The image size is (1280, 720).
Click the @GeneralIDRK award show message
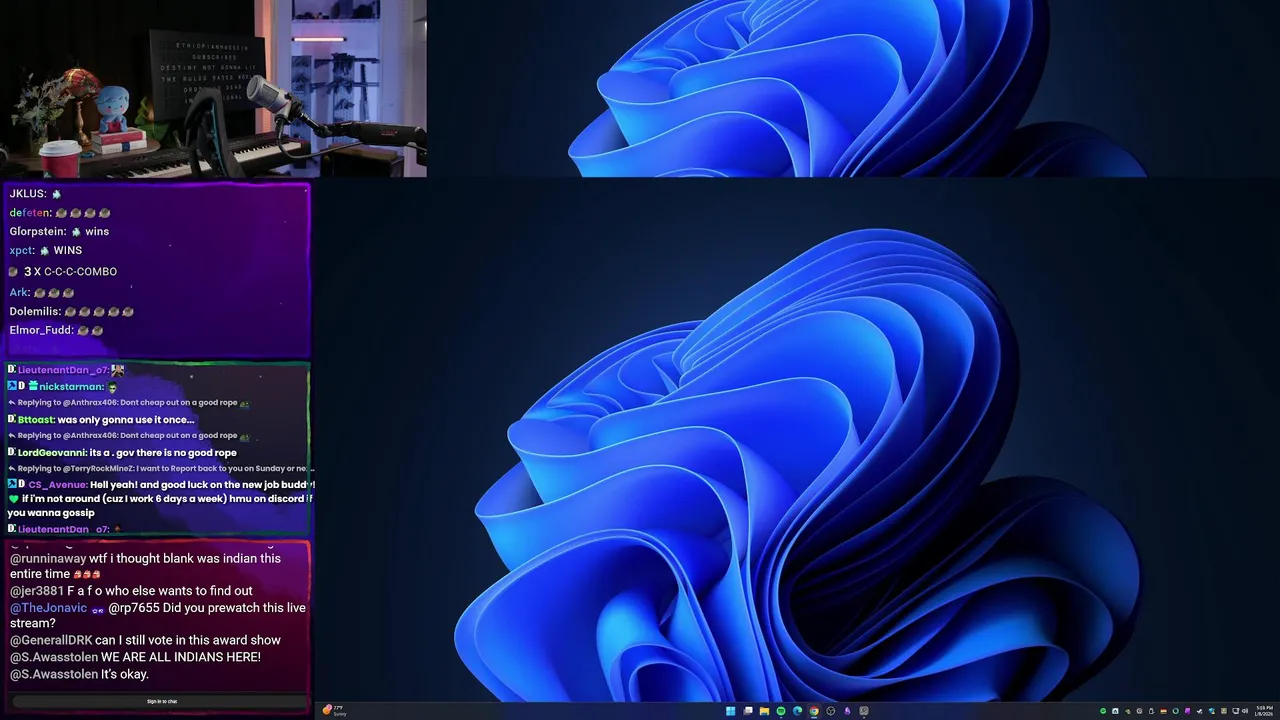tap(145, 640)
